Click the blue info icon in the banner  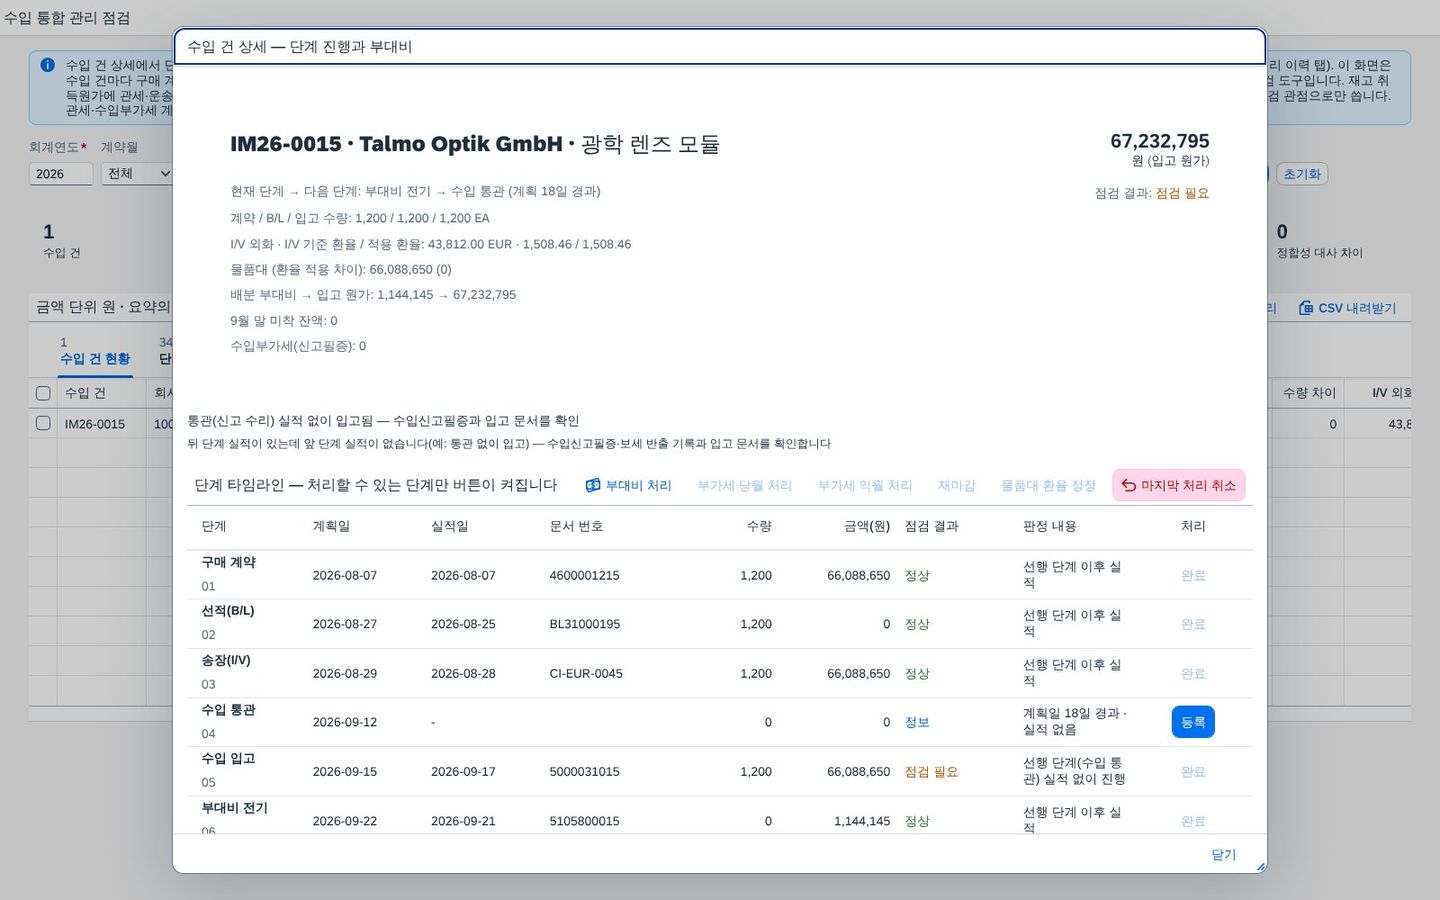(47, 65)
